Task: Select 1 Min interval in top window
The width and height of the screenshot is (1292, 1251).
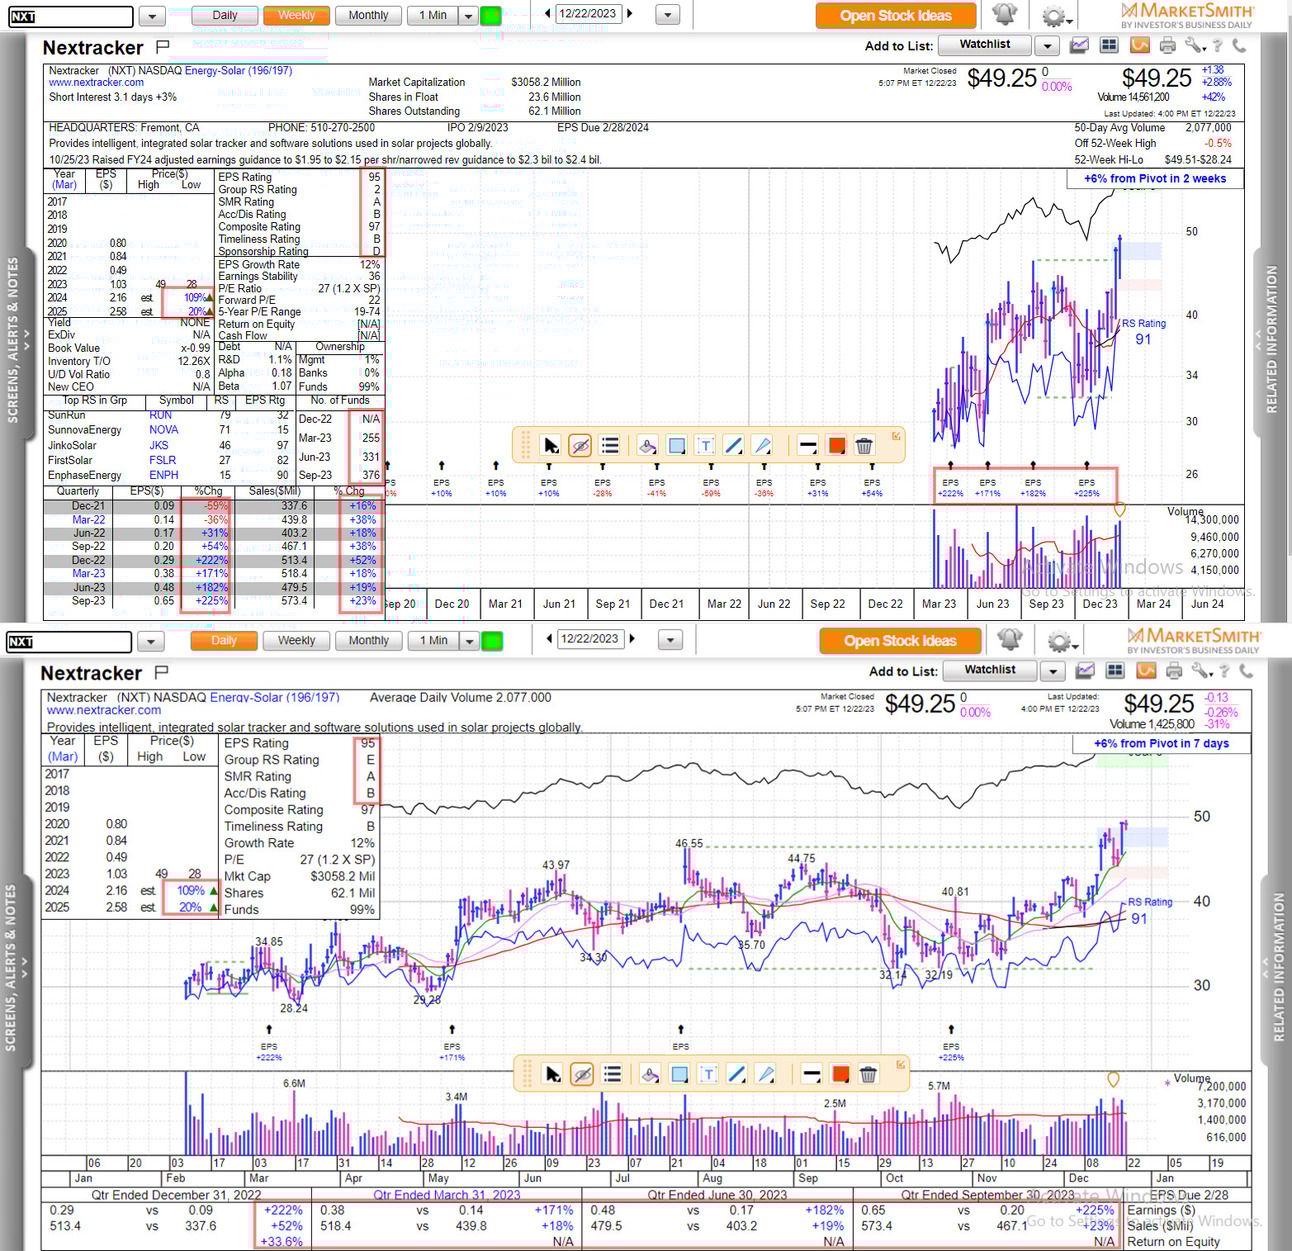Action: pyautogui.click(x=432, y=15)
